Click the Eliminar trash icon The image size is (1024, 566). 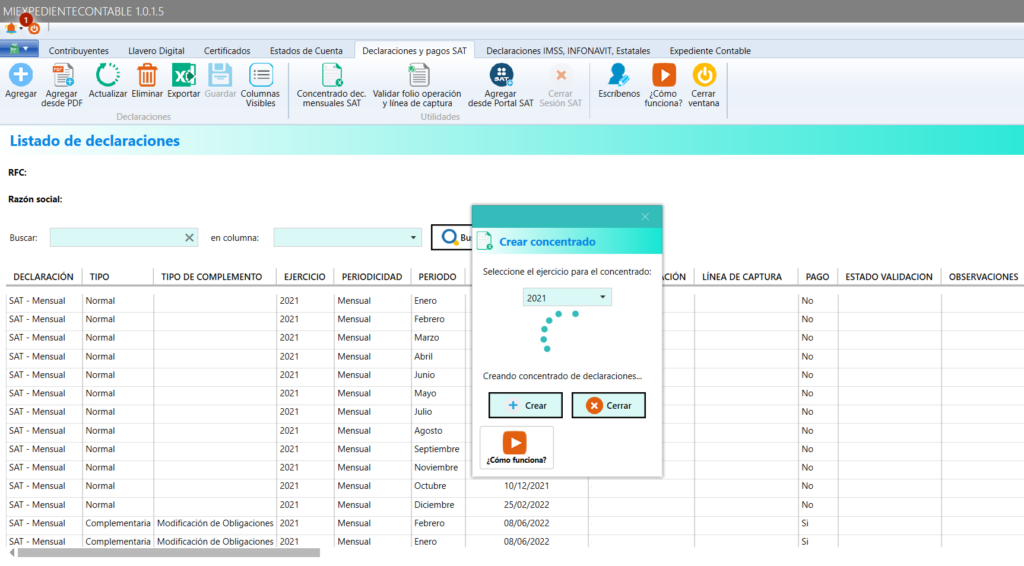click(x=147, y=76)
